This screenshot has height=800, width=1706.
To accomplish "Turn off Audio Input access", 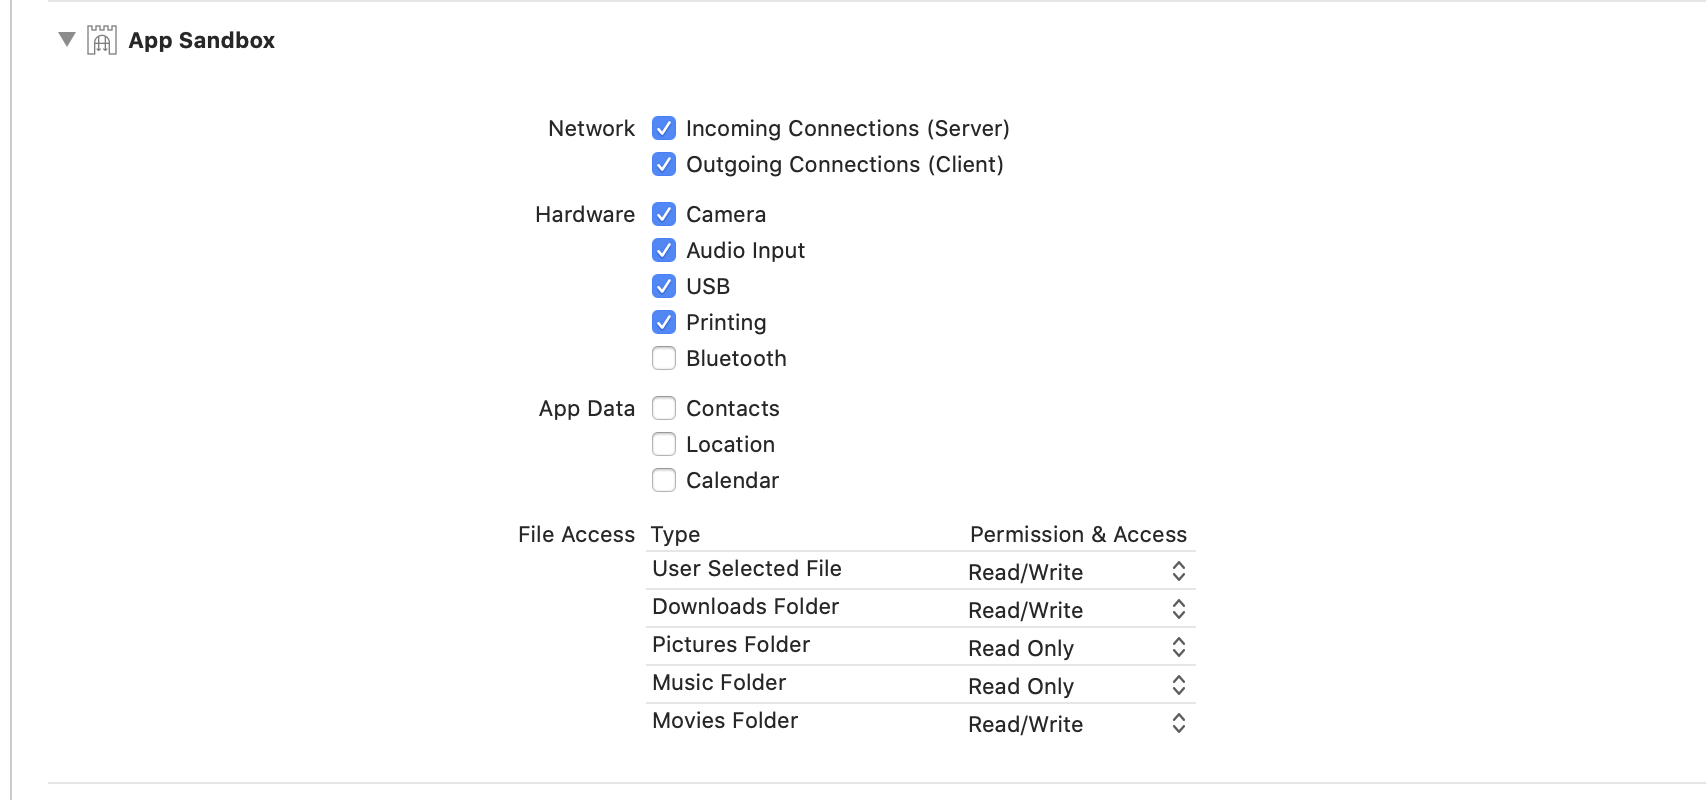I will tap(664, 250).
